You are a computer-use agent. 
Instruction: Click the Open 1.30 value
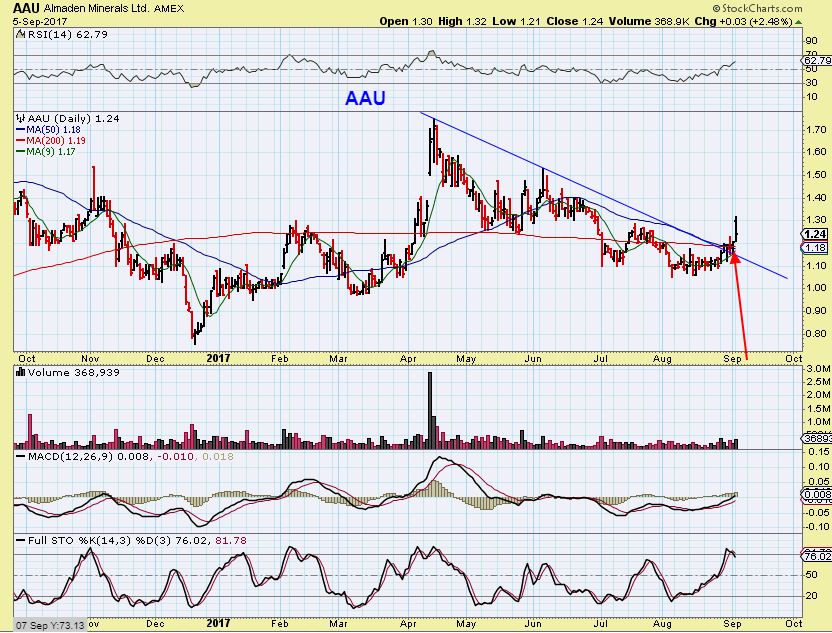(406, 22)
